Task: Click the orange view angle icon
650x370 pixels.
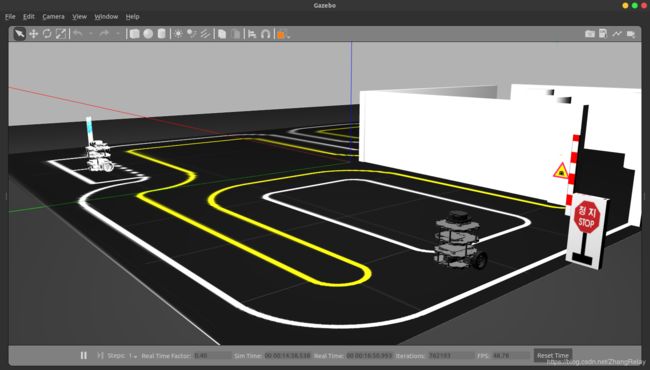Action: pos(281,35)
